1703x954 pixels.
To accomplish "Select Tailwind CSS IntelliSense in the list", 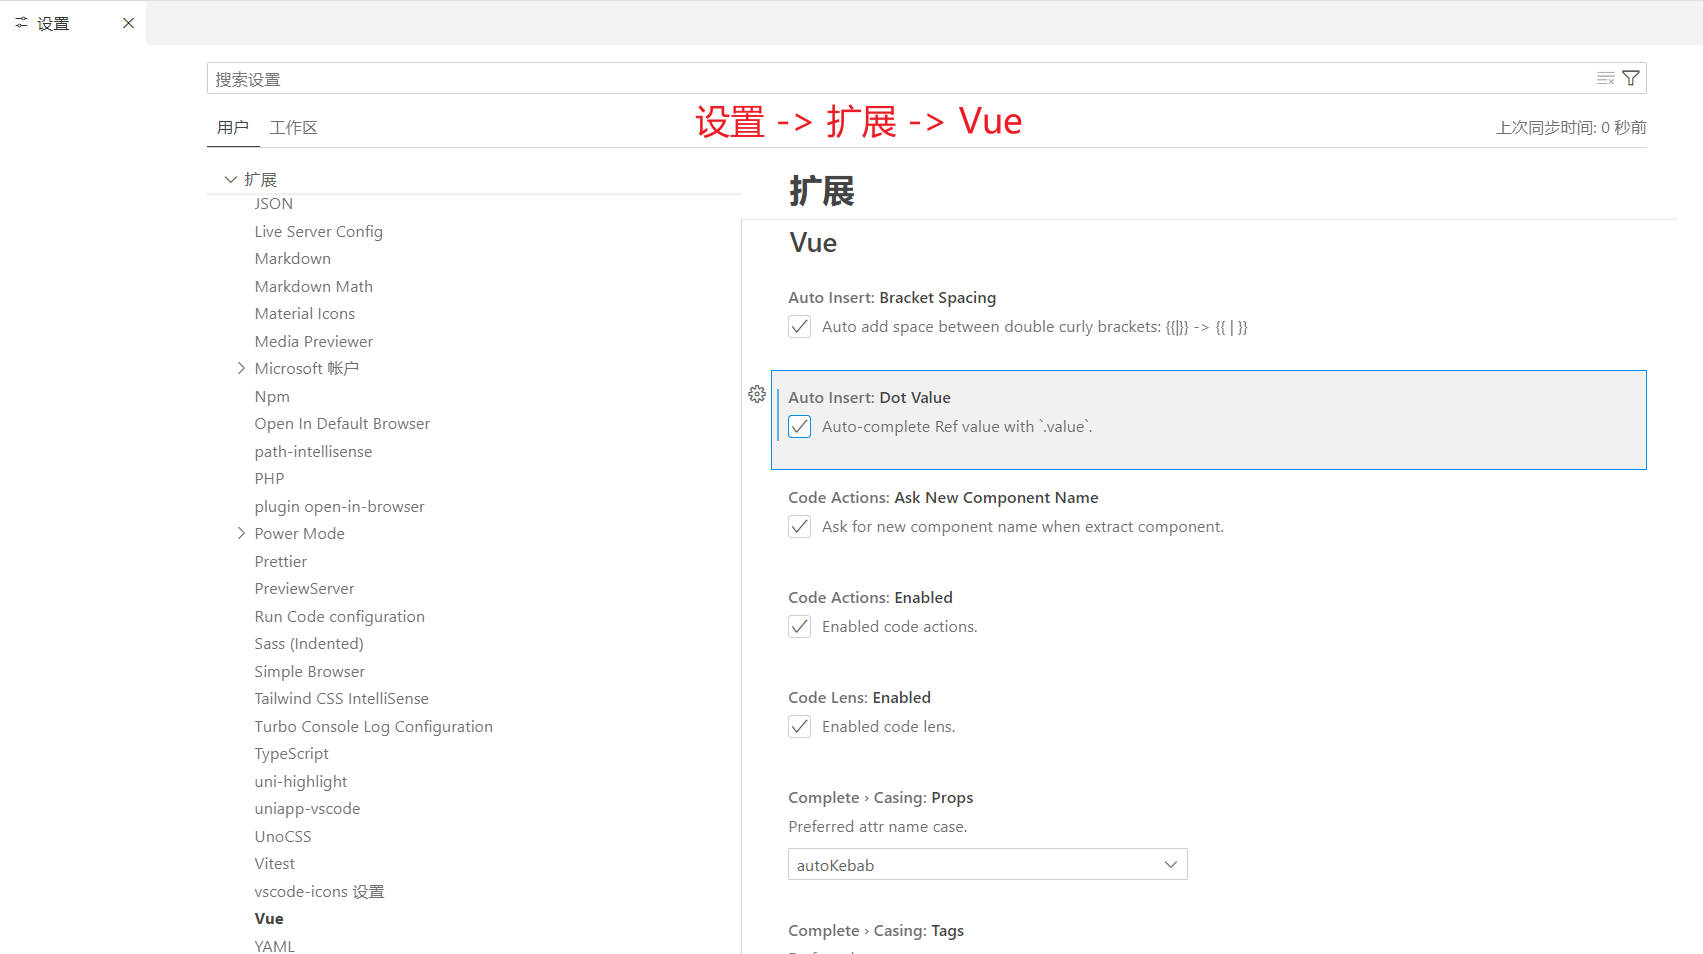I will point(341,699).
